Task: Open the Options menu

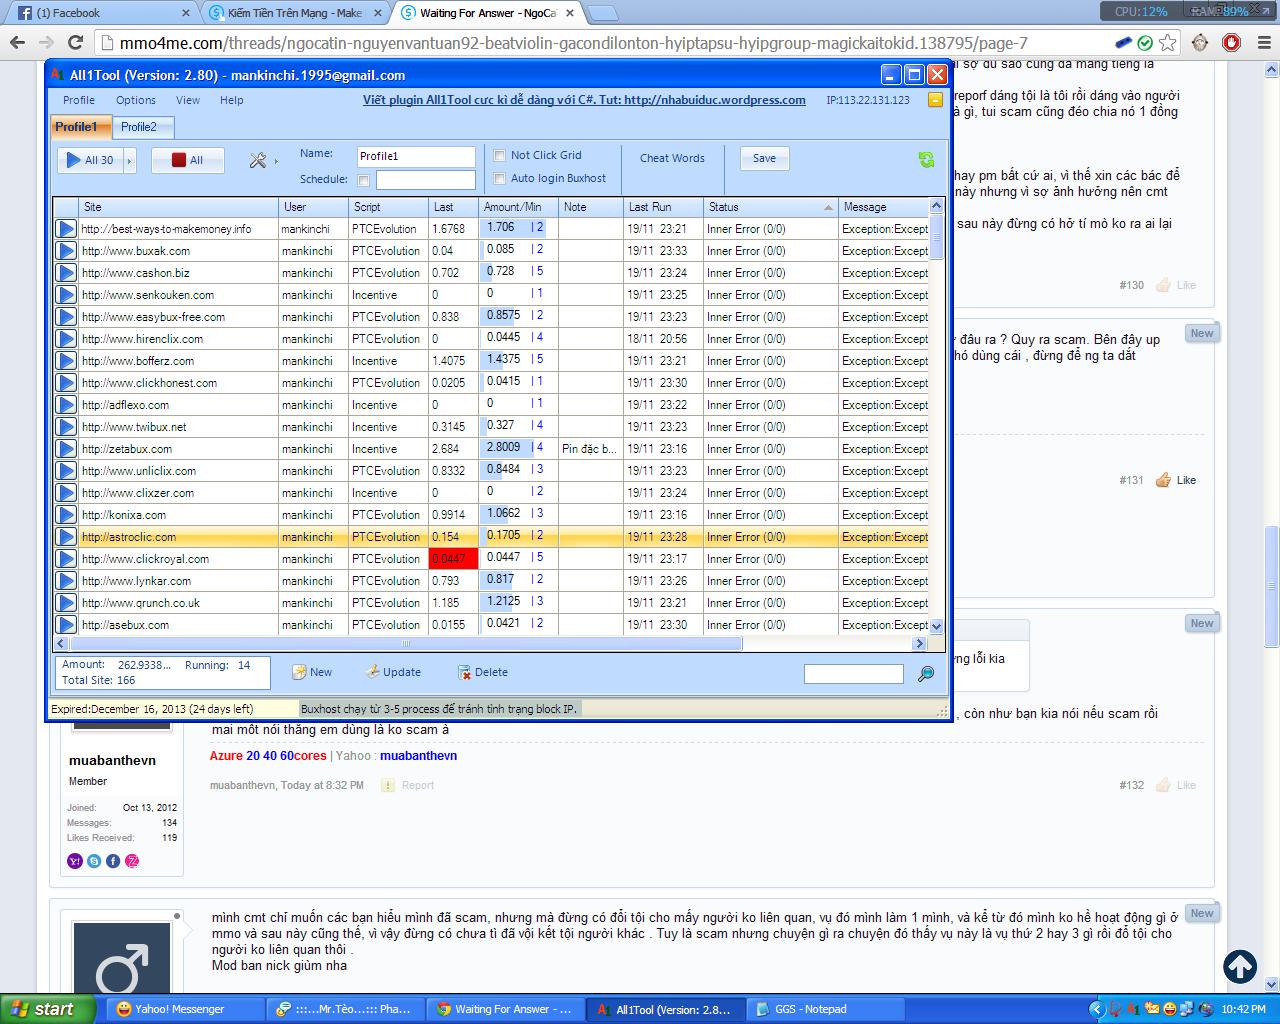Action: pos(136,100)
